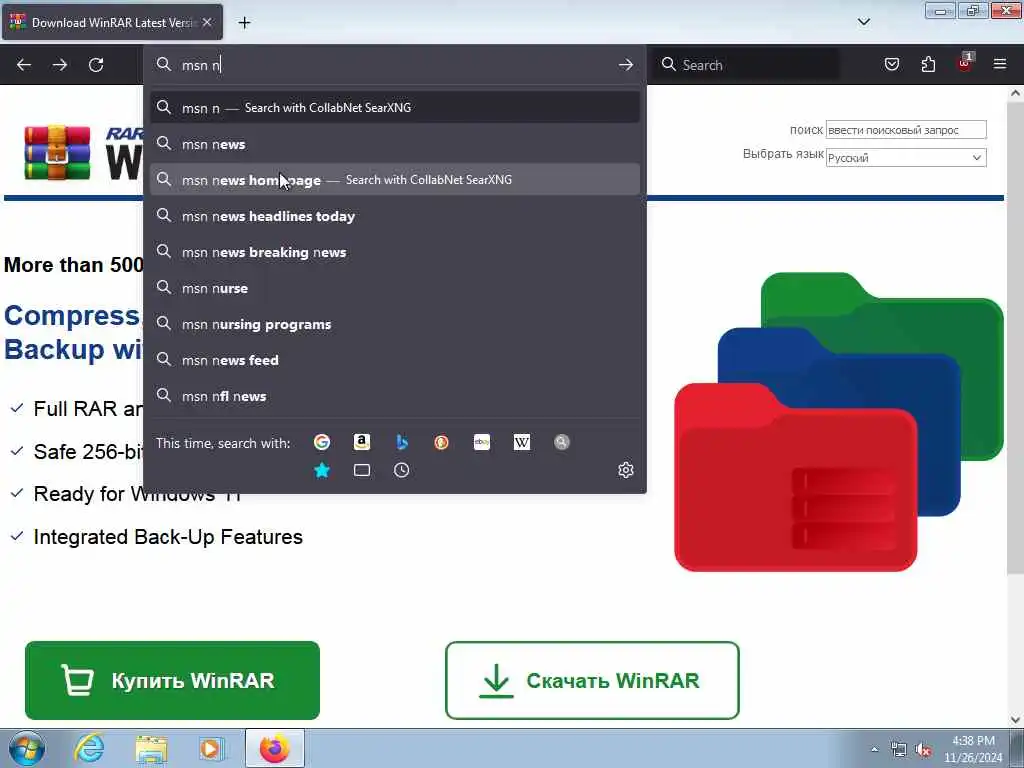Search in open Tabs icon
Viewport: 1024px width, 768px height.
click(x=362, y=470)
